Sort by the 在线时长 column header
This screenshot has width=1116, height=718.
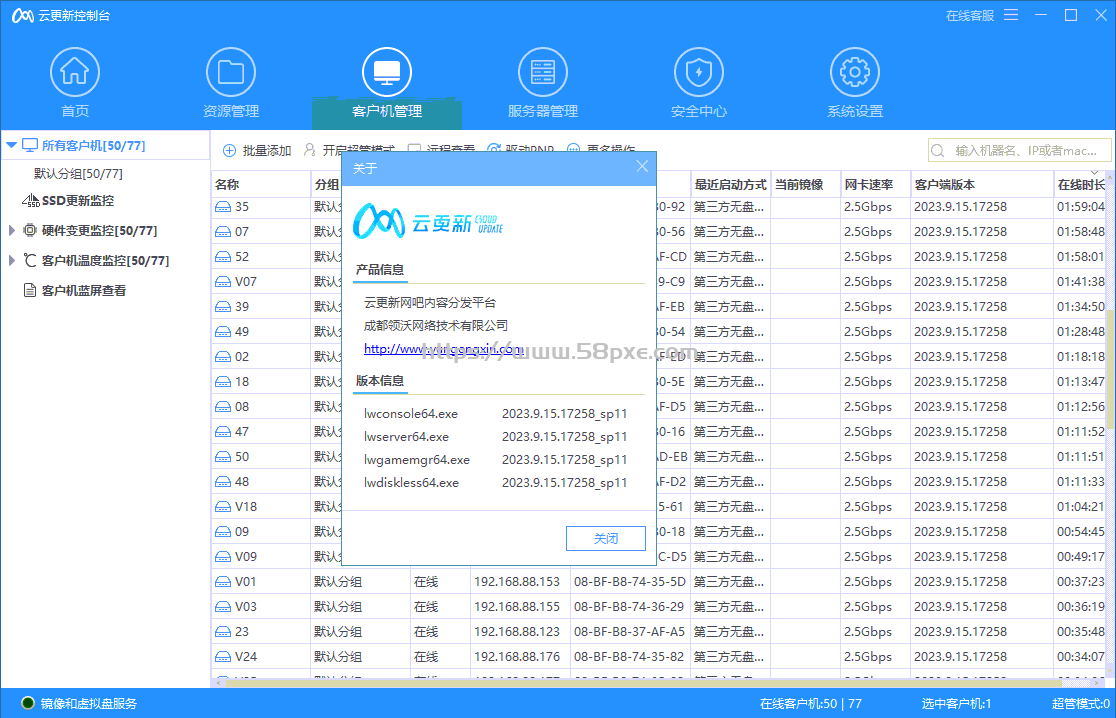pos(1080,184)
